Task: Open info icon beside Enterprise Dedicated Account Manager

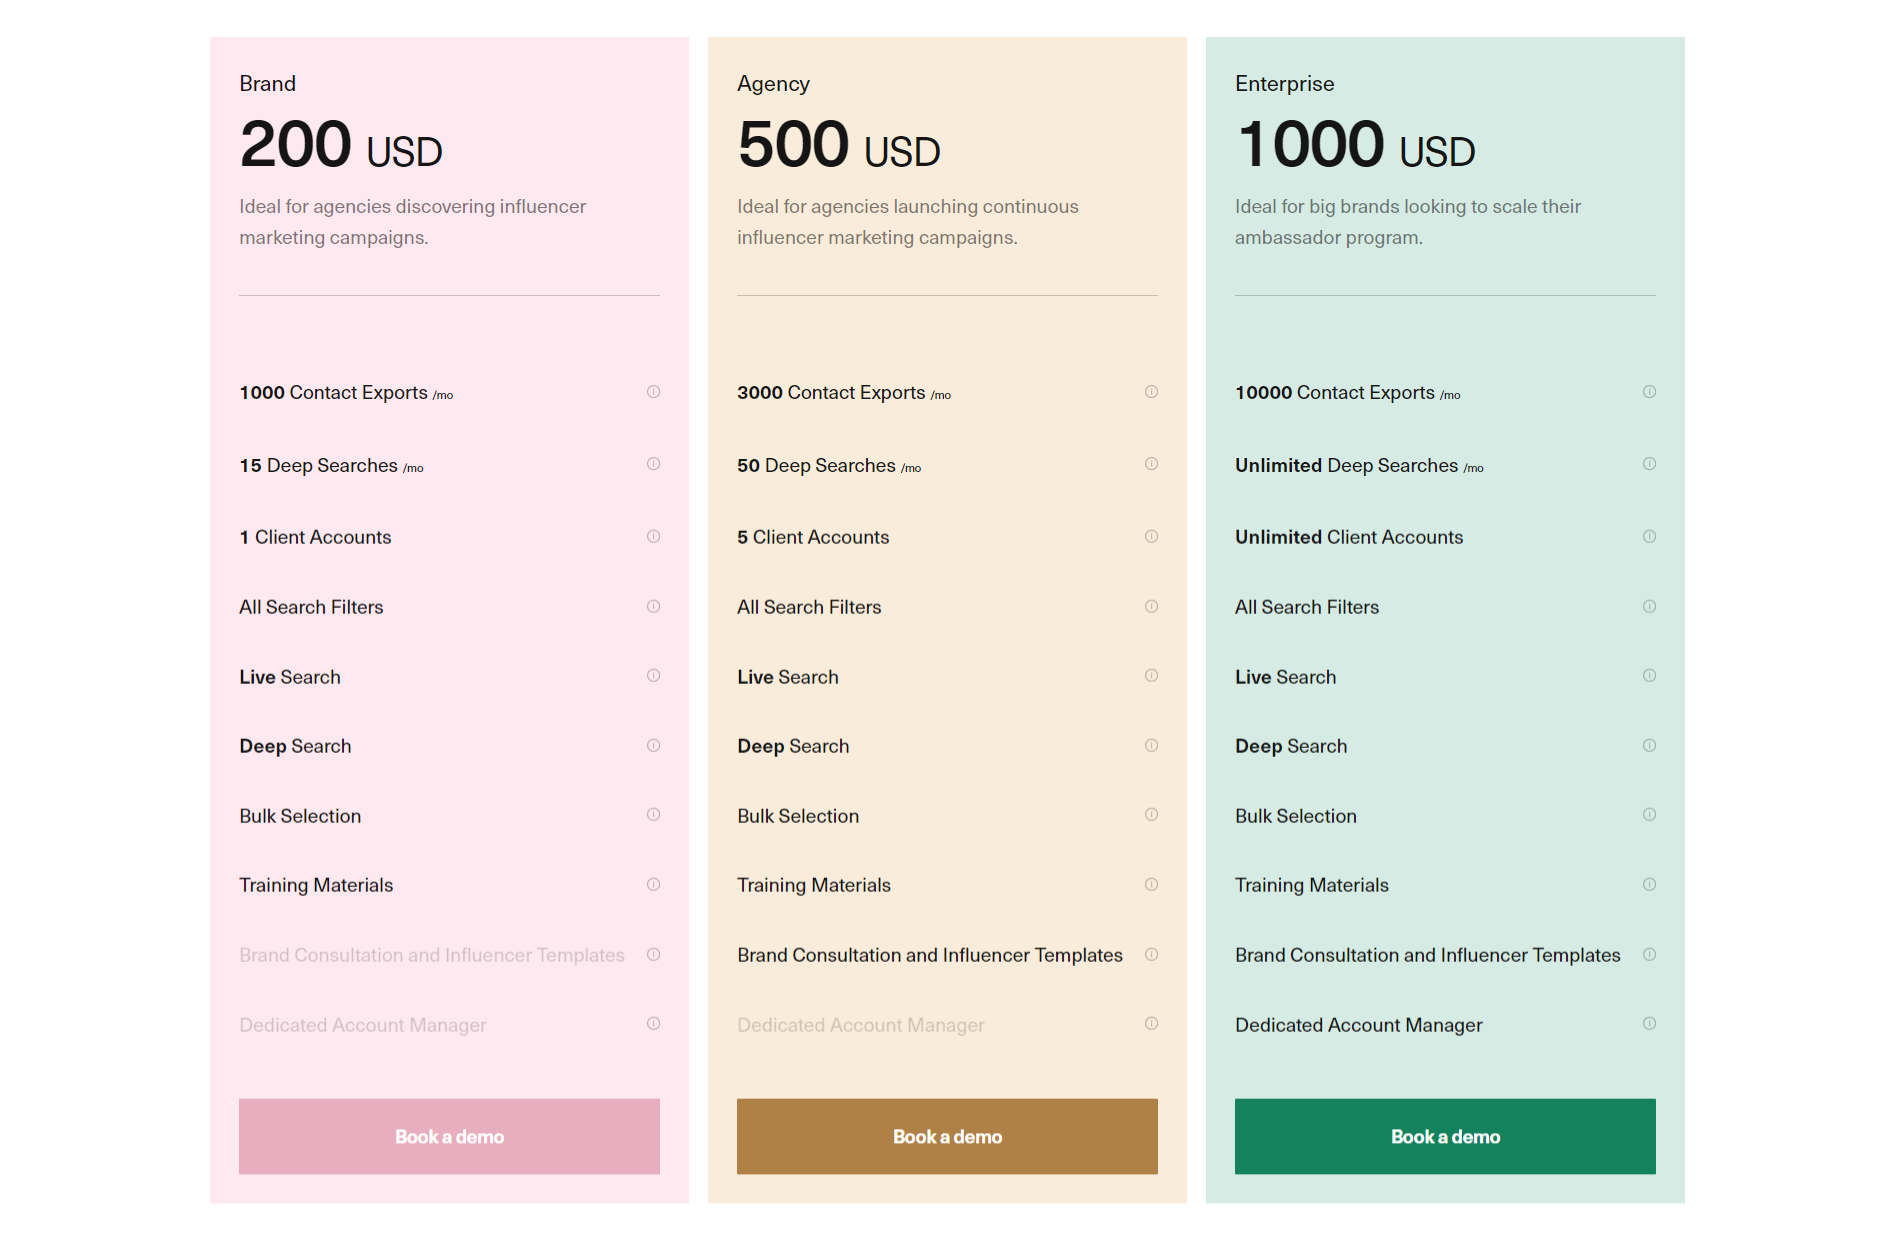Action: (x=1649, y=1023)
